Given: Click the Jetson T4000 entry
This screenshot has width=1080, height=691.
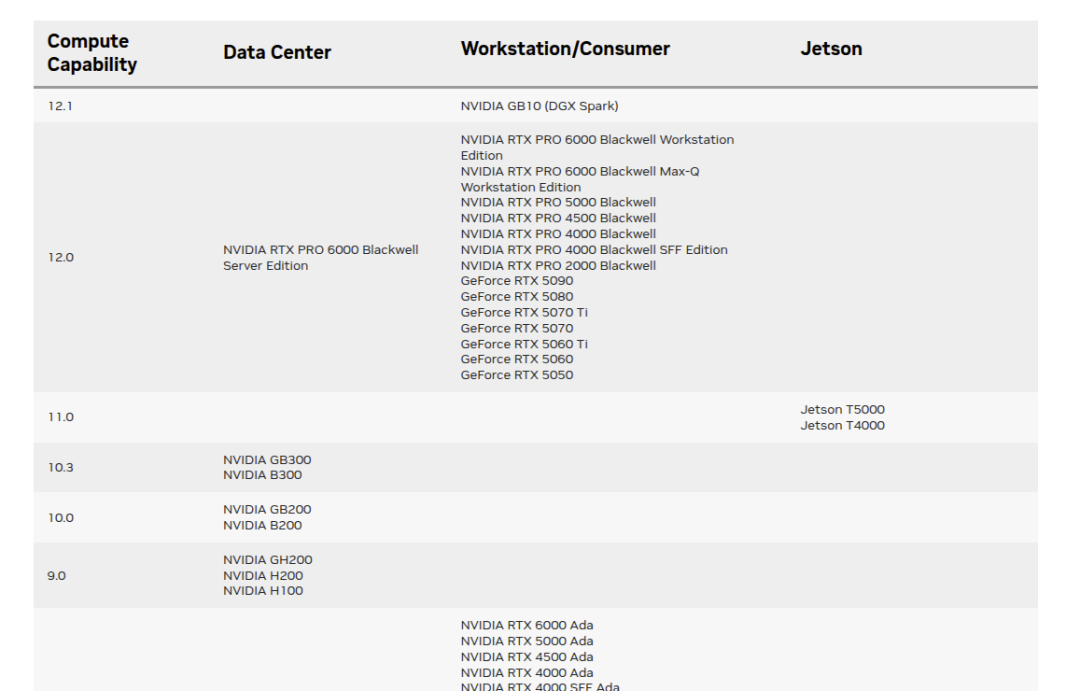Looking at the screenshot, I should (842, 426).
